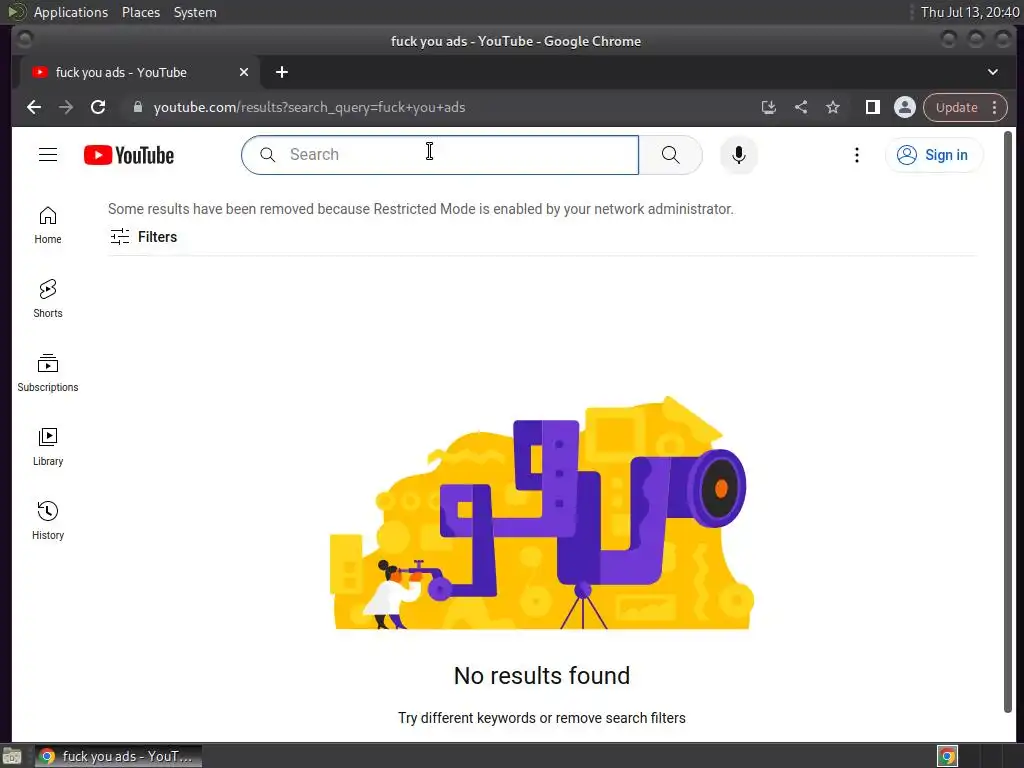Open Chrome three-dot menu
1024x768 pixels.
coord(995,107)
